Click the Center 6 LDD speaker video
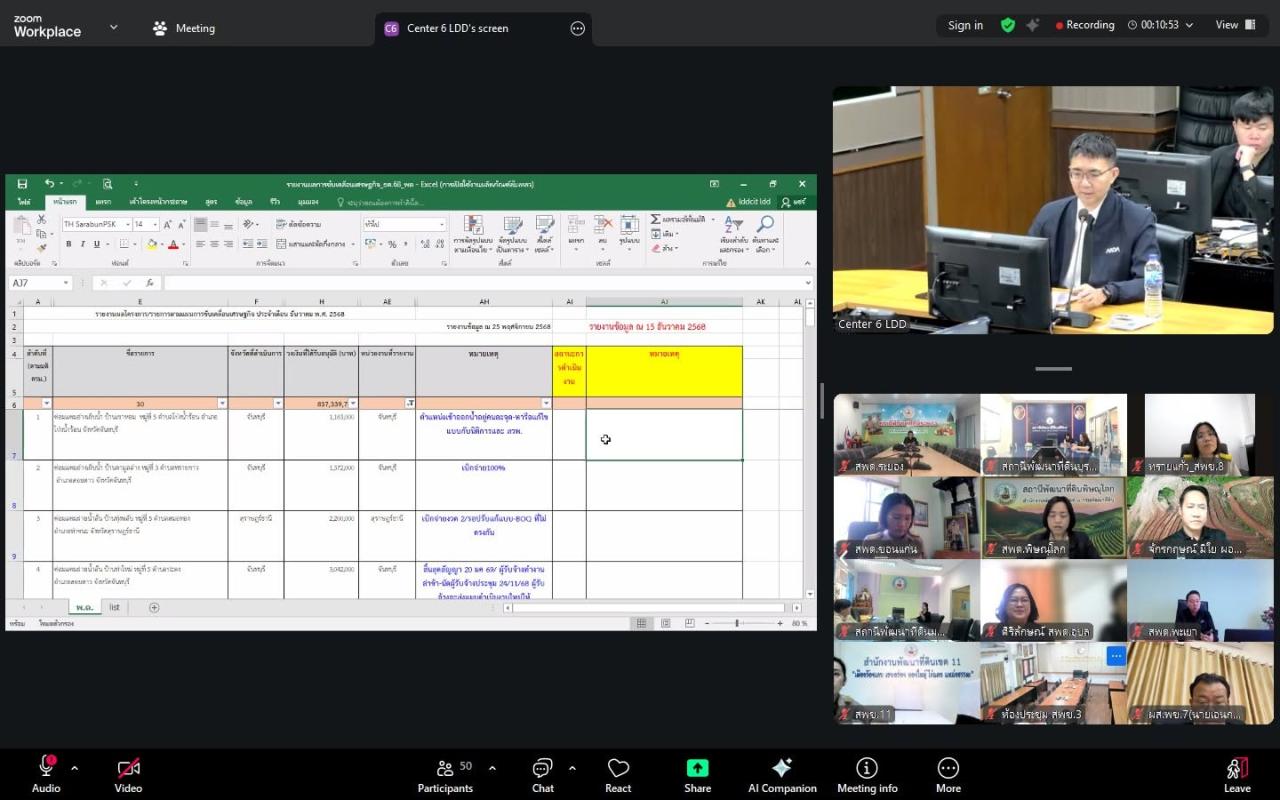The height and width of the screenshot is (800, 1280). point(1053,210)
